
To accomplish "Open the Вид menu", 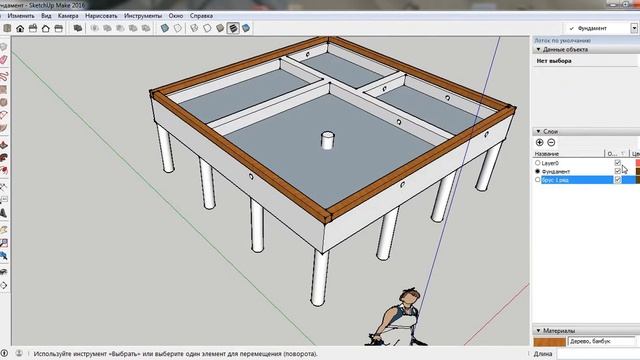I will pos(46,16).
